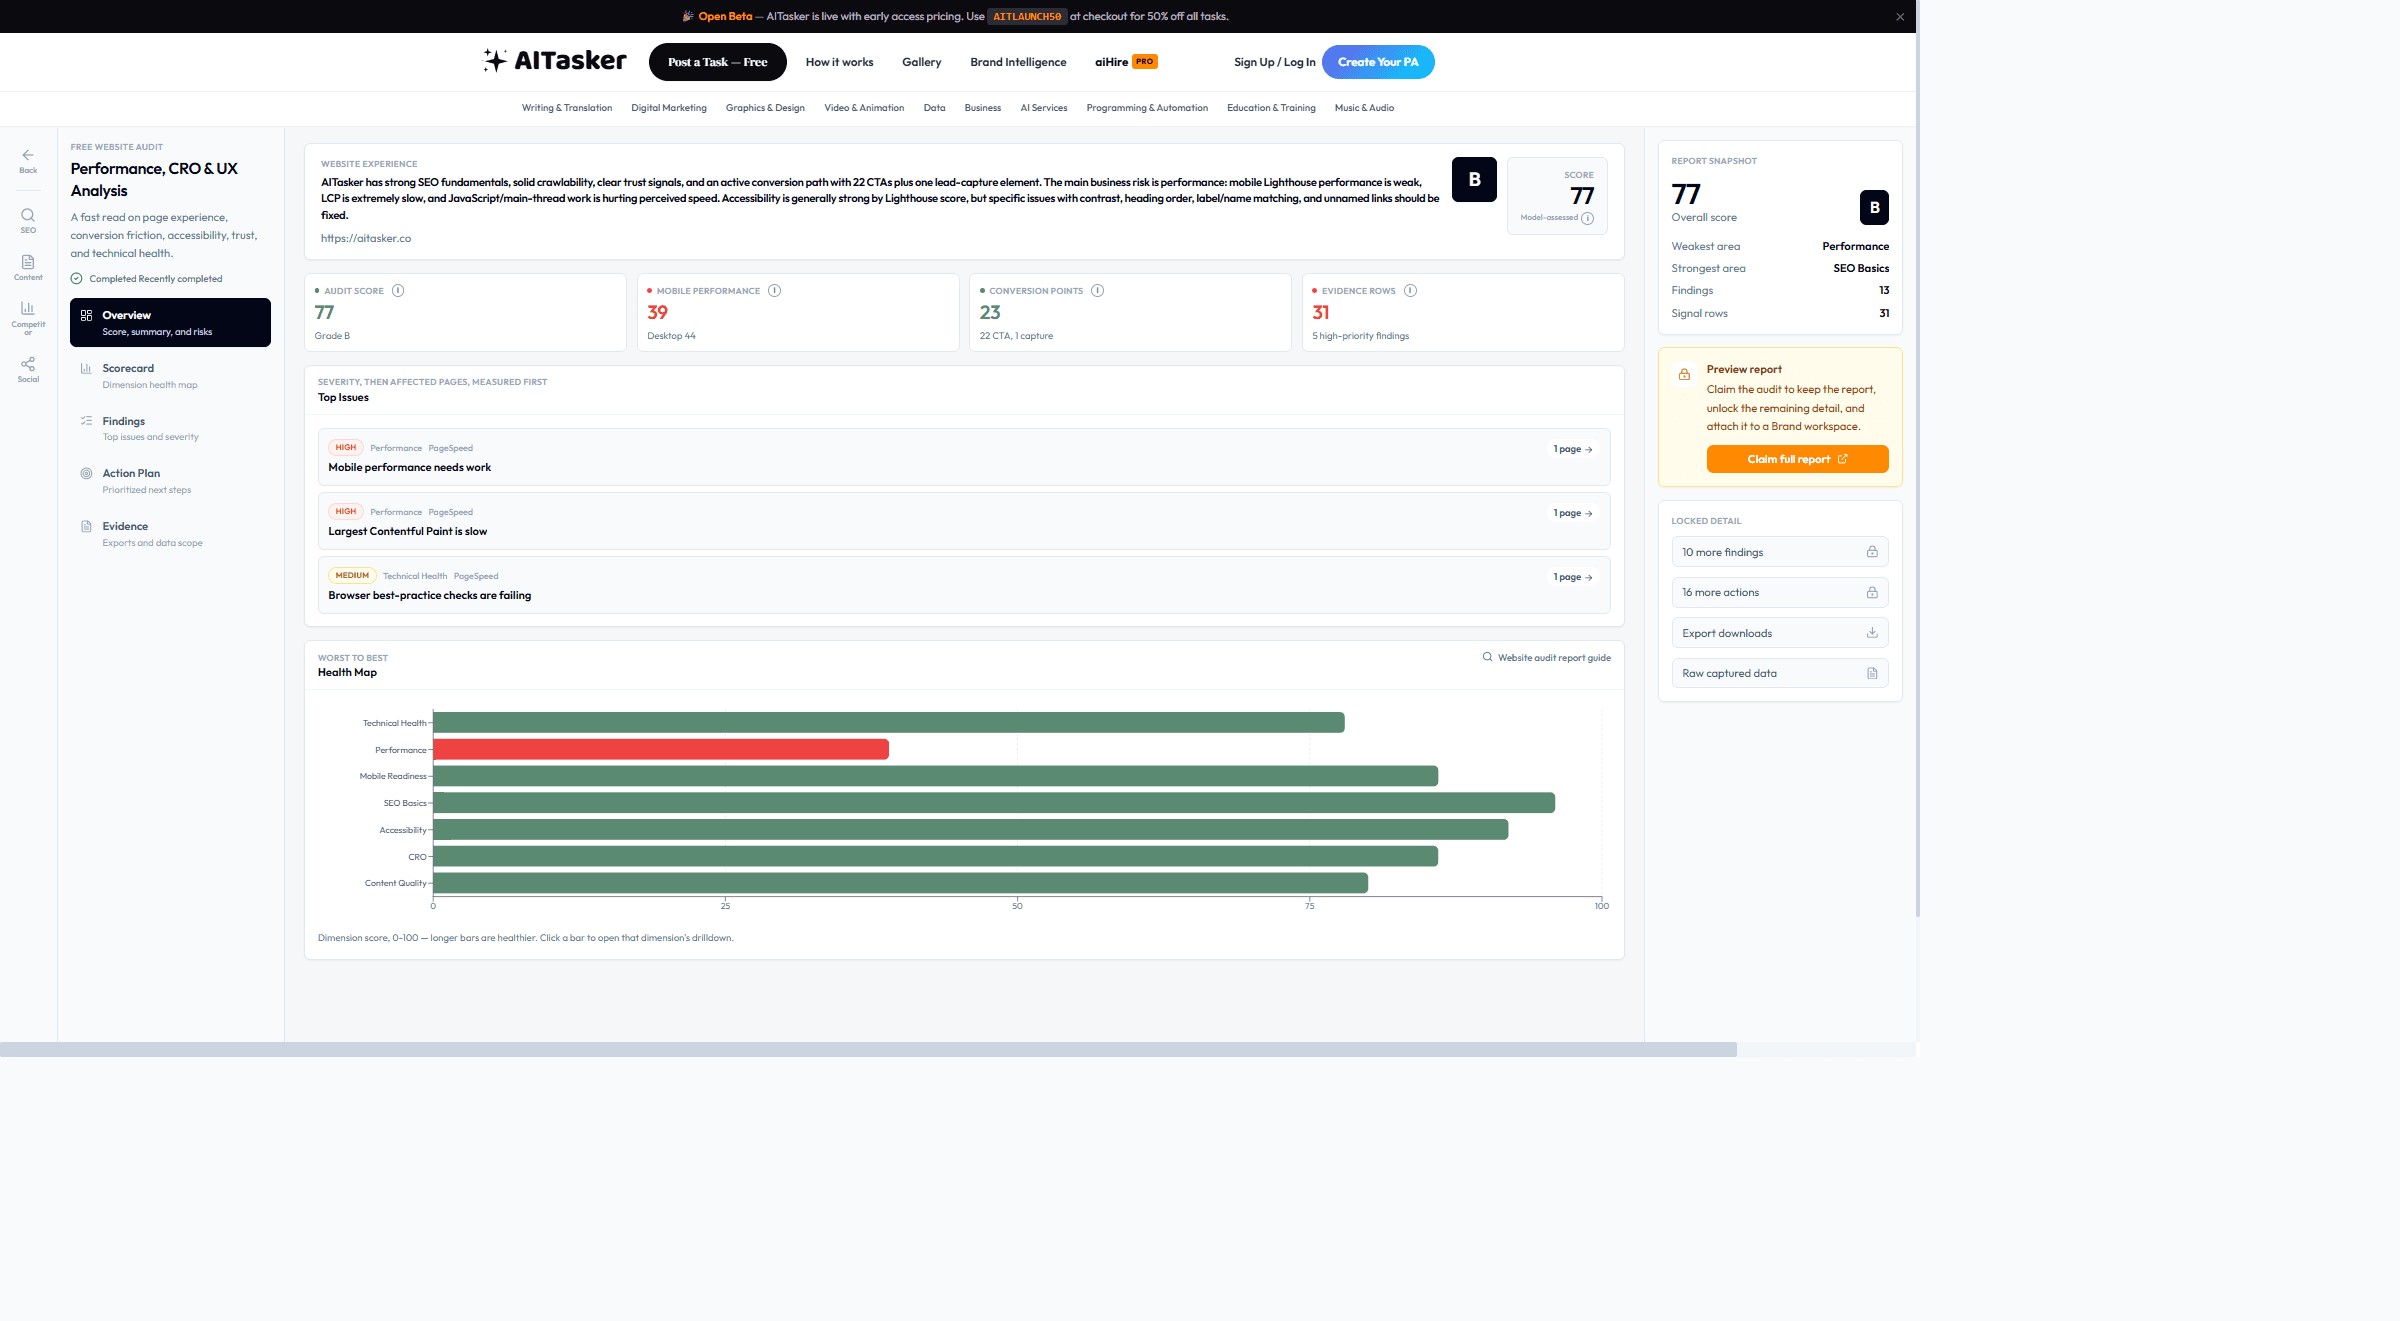Open Data category

coord(934,108)
